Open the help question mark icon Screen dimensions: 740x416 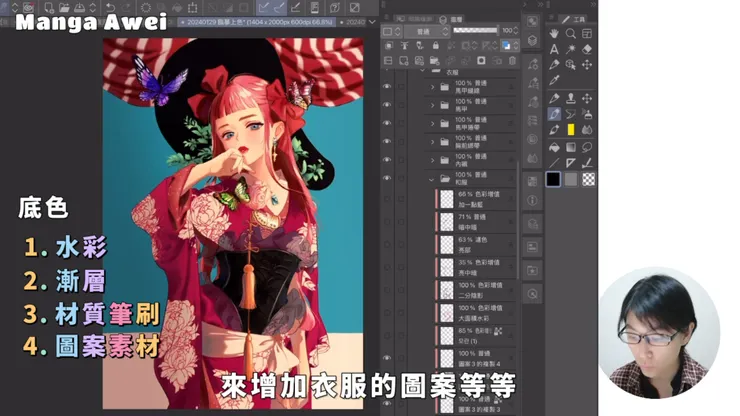click(335, 7)
